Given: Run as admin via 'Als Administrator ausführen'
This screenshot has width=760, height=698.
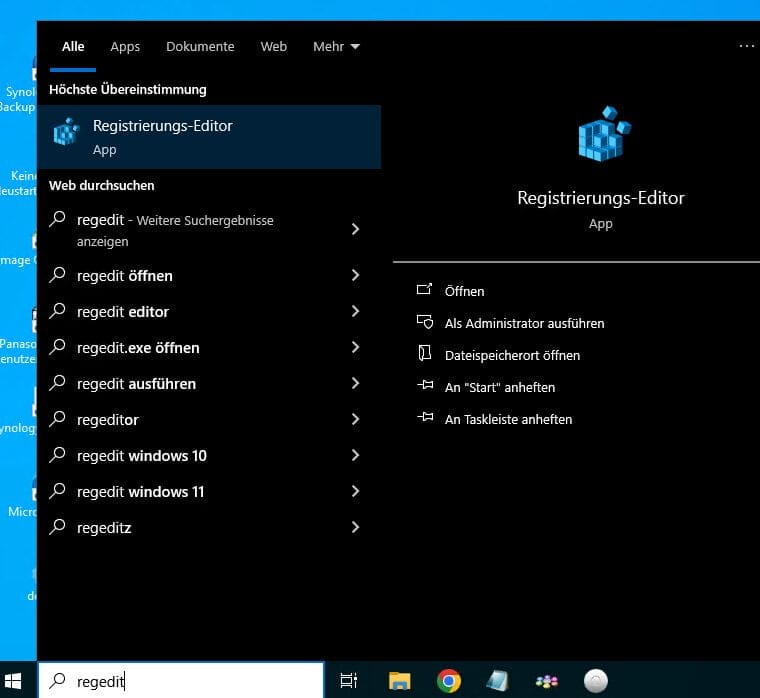Looking at the screenshot, I should [524, 323].
